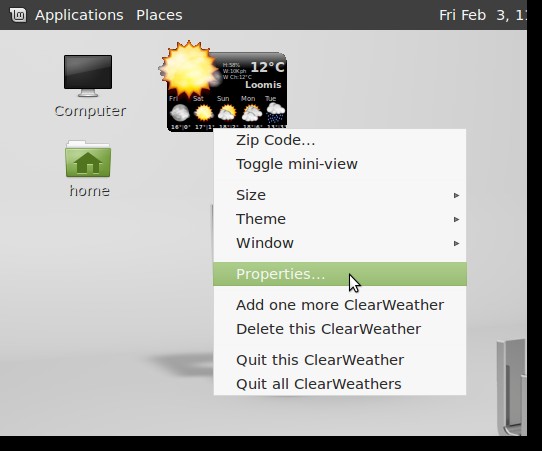Choose Delete this ClearWeather
542x451 pixels.
tap(340, 329)
